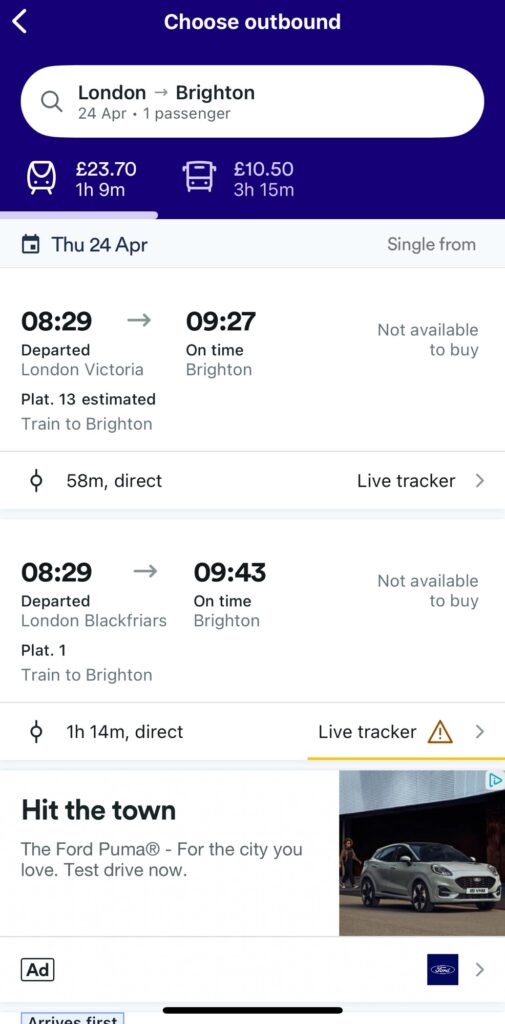Select the bus transport icon
The width and height of the screenshot is (505, 1024).
pos(199,177)
